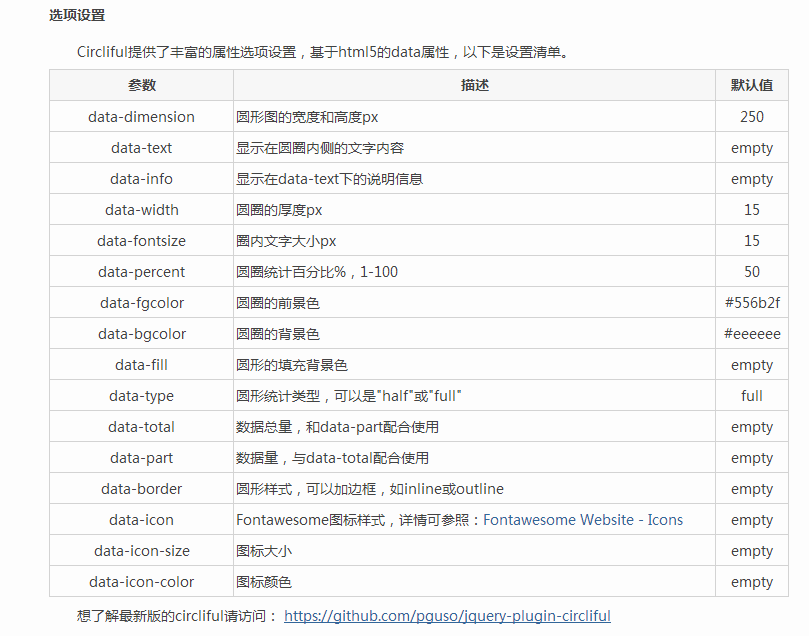Screen dimensions: 809x636
Task: Click the #eeeeee background color value
Action: [752, 334]
